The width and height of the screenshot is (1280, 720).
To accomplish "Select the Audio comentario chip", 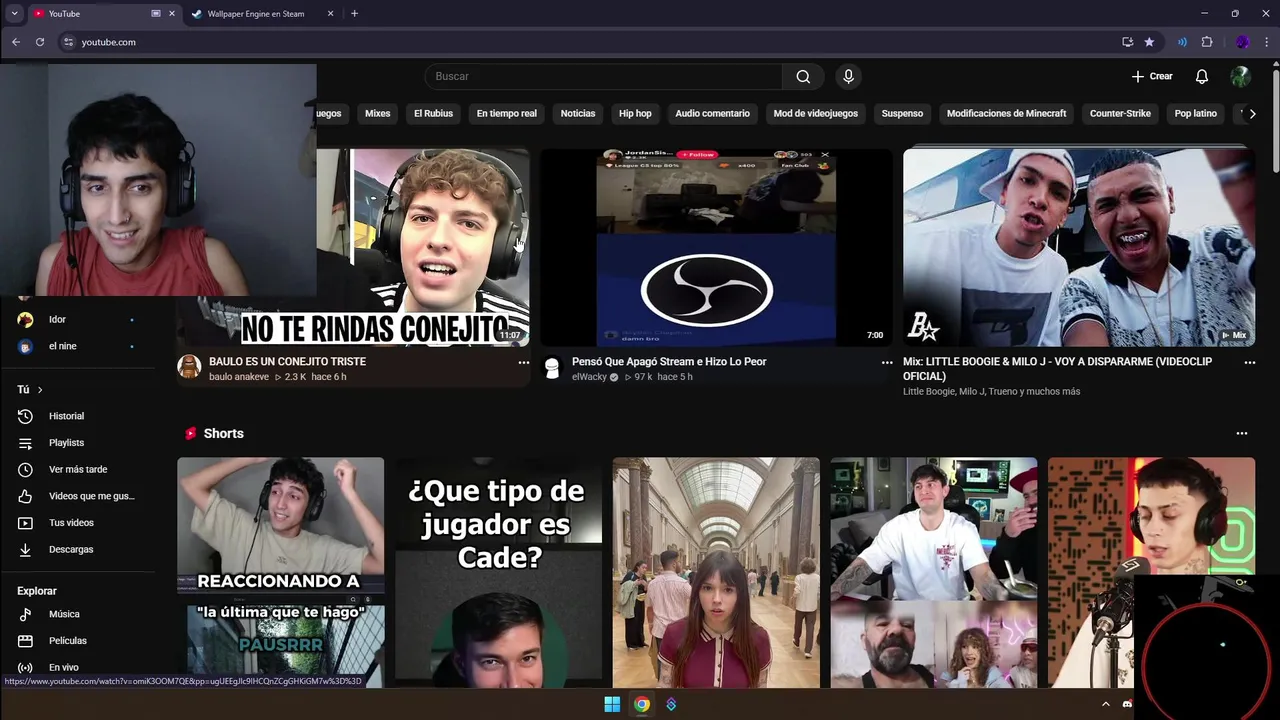I will (712, 114).
